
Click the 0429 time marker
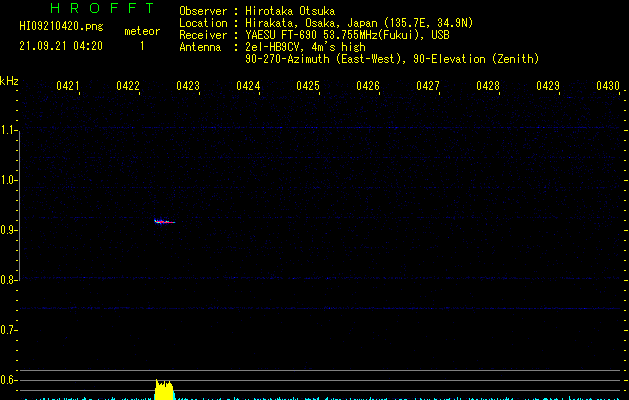click(x=548, y=86)
